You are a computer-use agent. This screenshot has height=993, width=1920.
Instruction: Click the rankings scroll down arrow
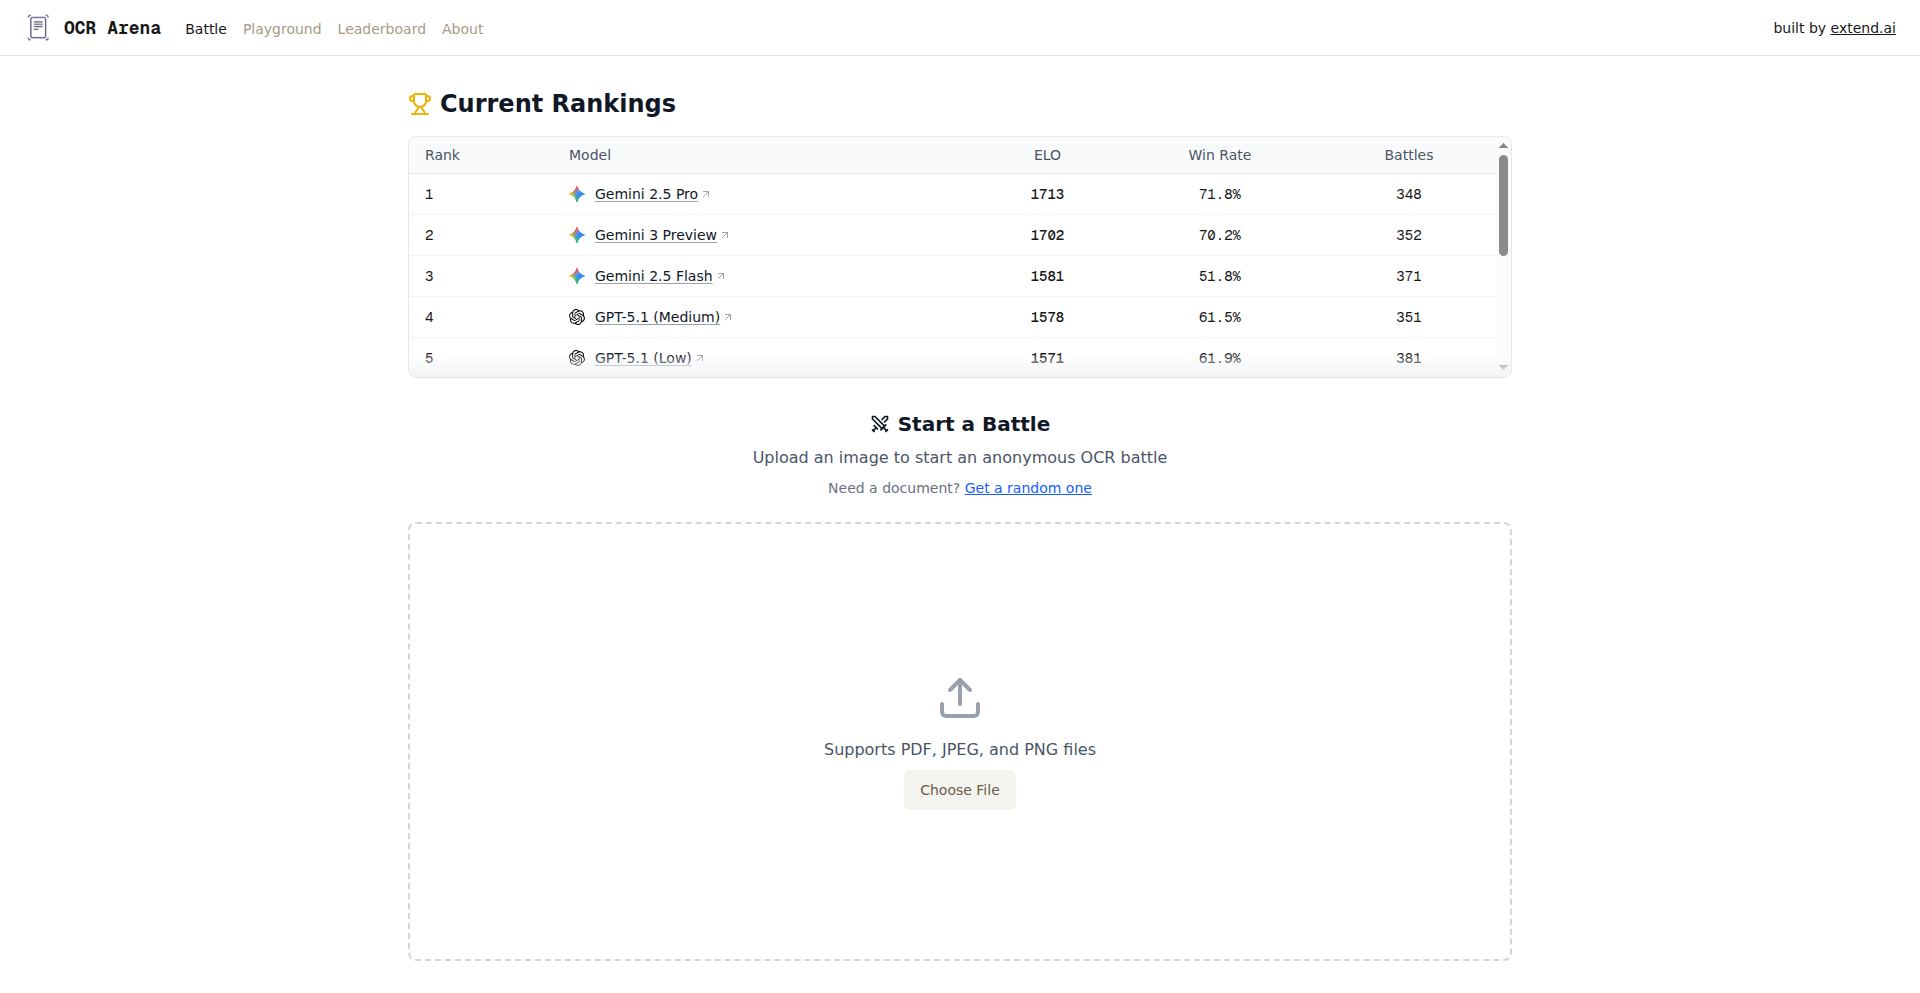click(1503, 367)
